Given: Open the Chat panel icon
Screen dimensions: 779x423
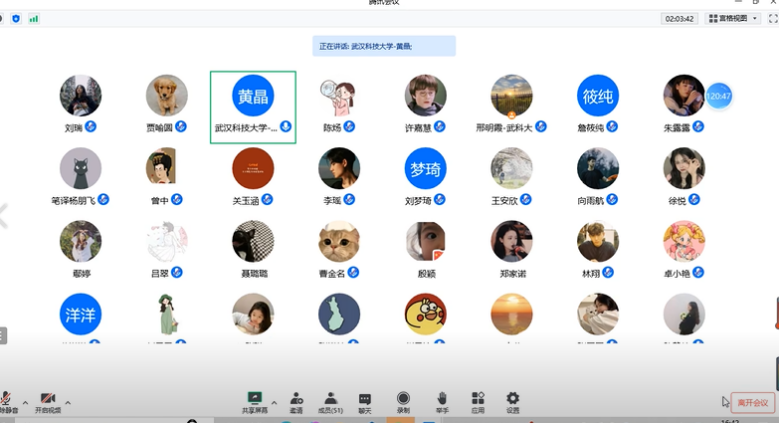Looking at the screenshot, I should click(x=365, y=399).
